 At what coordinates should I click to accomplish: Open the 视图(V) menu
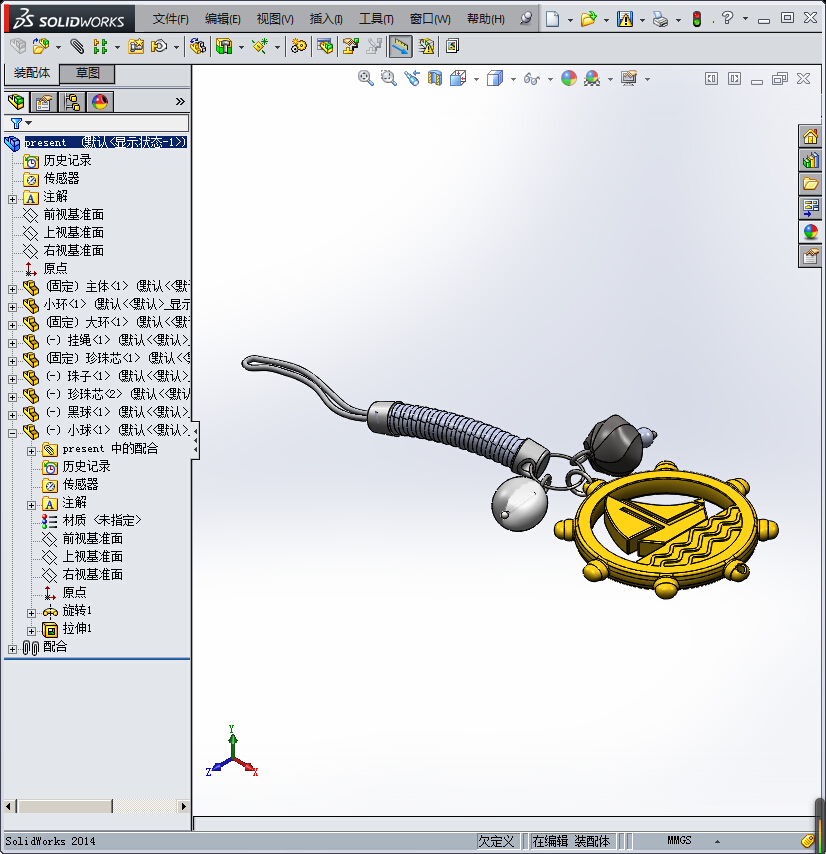click(x=275, y=19)
